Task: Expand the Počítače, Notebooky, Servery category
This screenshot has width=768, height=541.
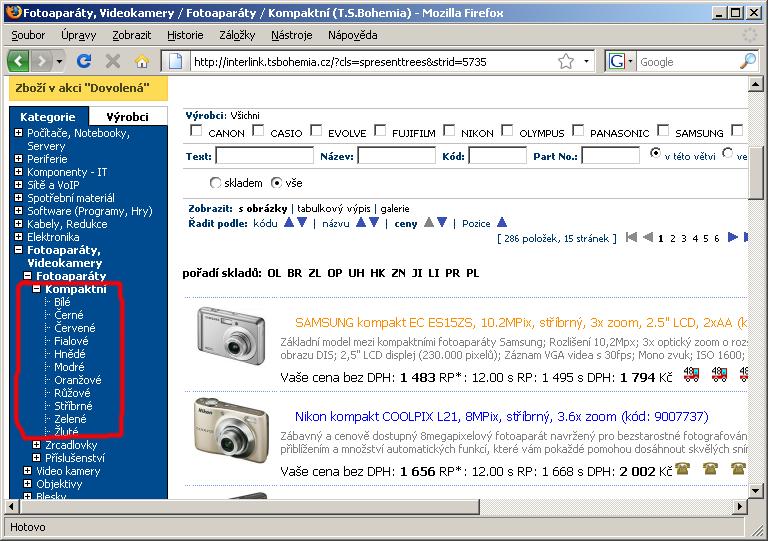Action: click(18, 133)
